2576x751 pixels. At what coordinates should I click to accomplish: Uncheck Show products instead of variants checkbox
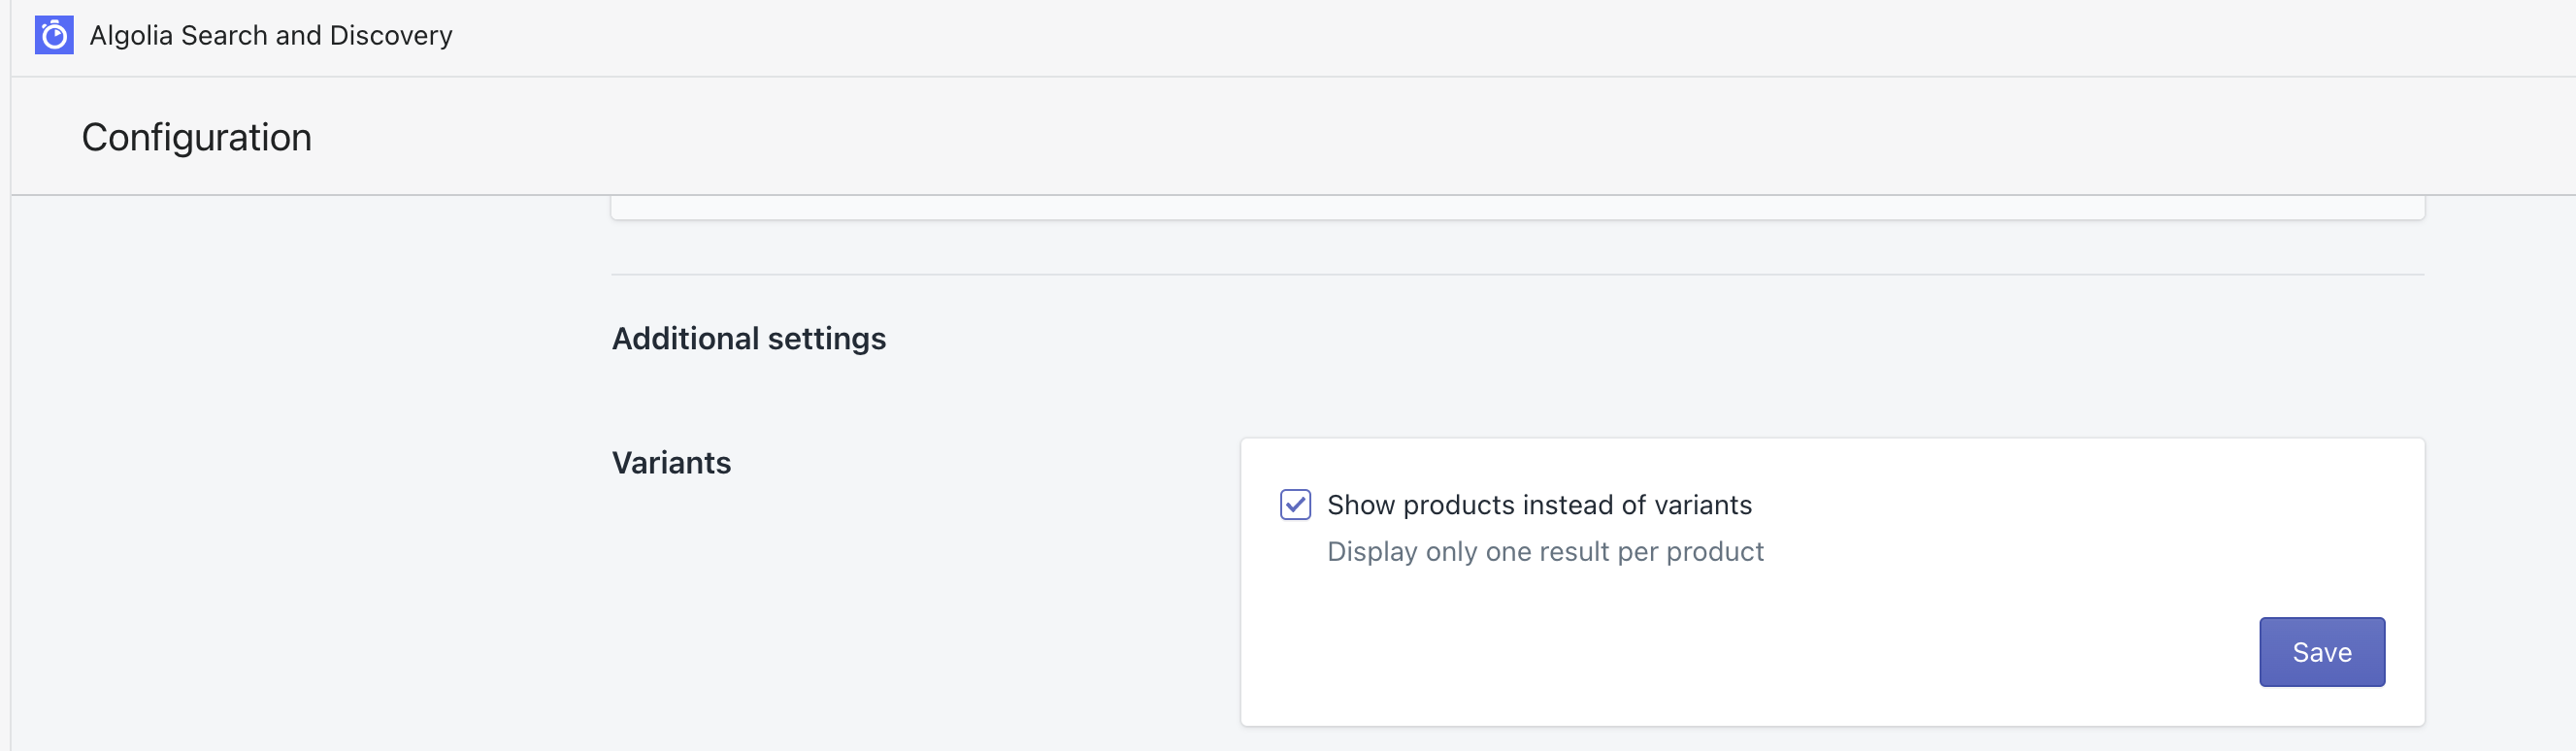(1295, 505)
